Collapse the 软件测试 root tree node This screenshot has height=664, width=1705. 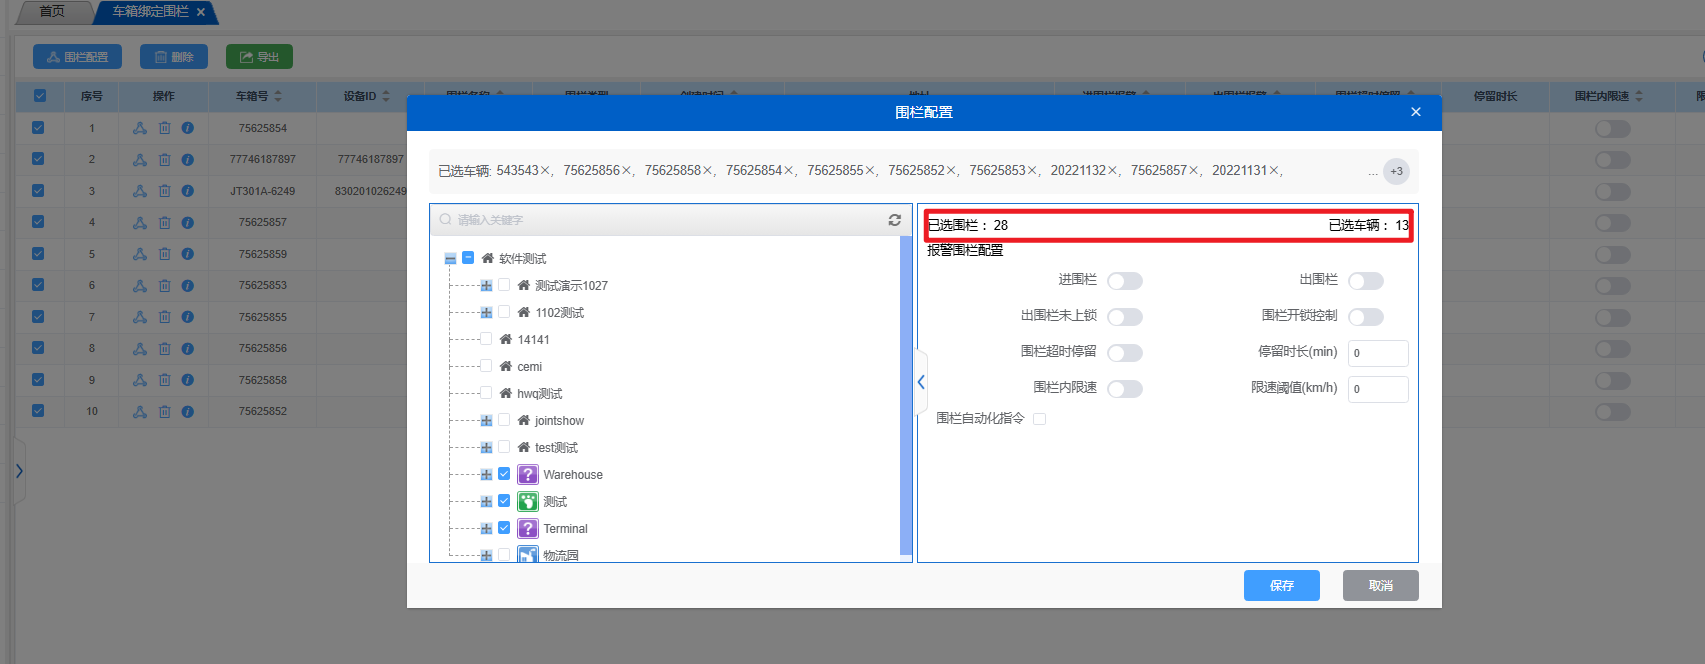(450, 258)
